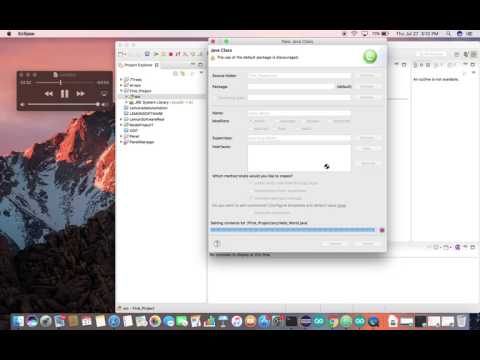
Task: Open iTunes from the dock
Action: [237, 321]
